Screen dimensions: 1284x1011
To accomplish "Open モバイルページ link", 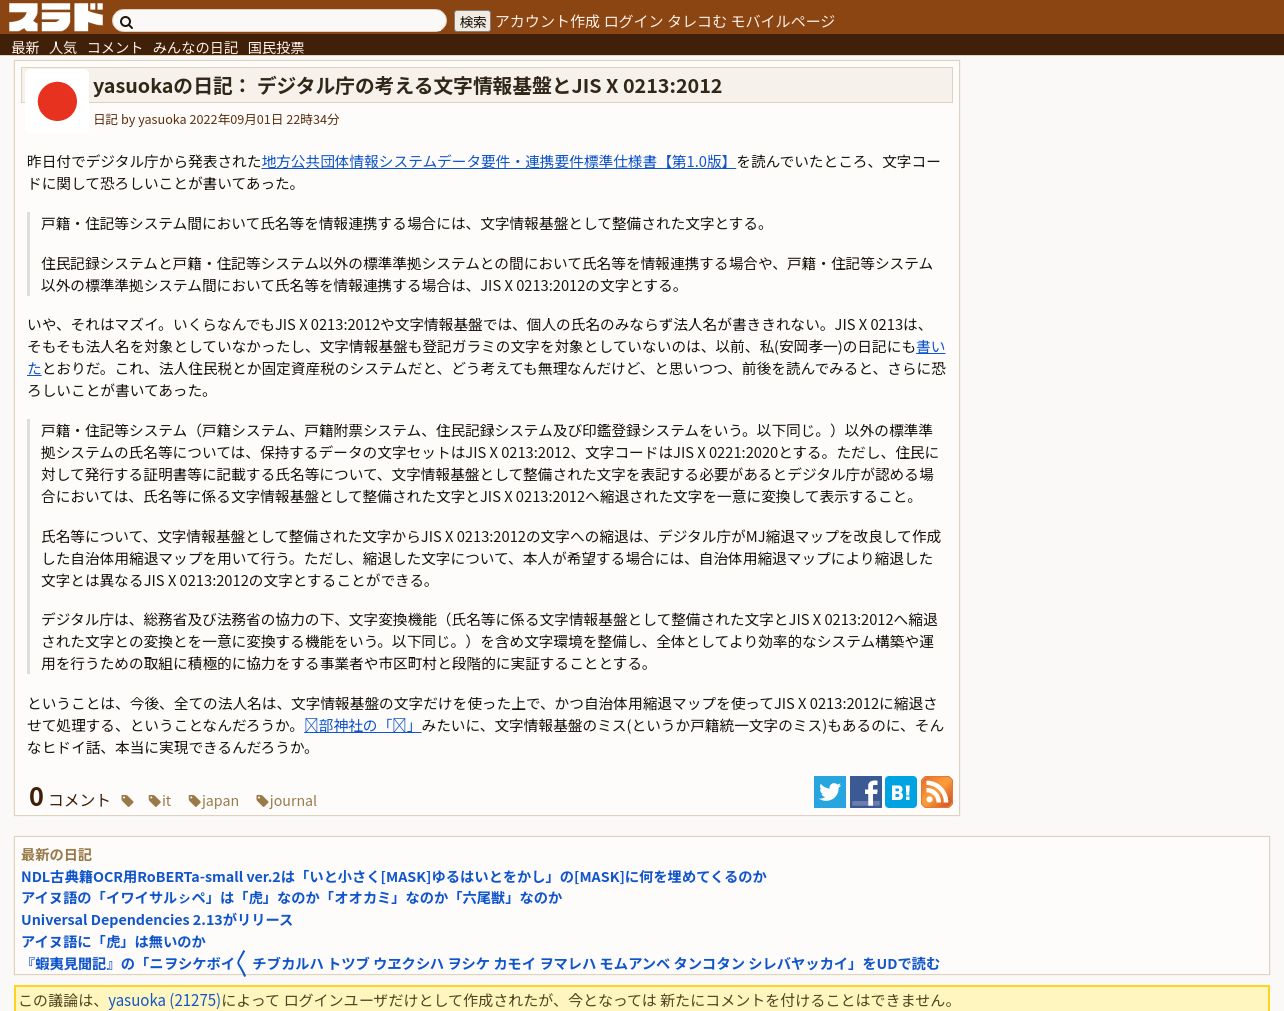I will [783, 21].
